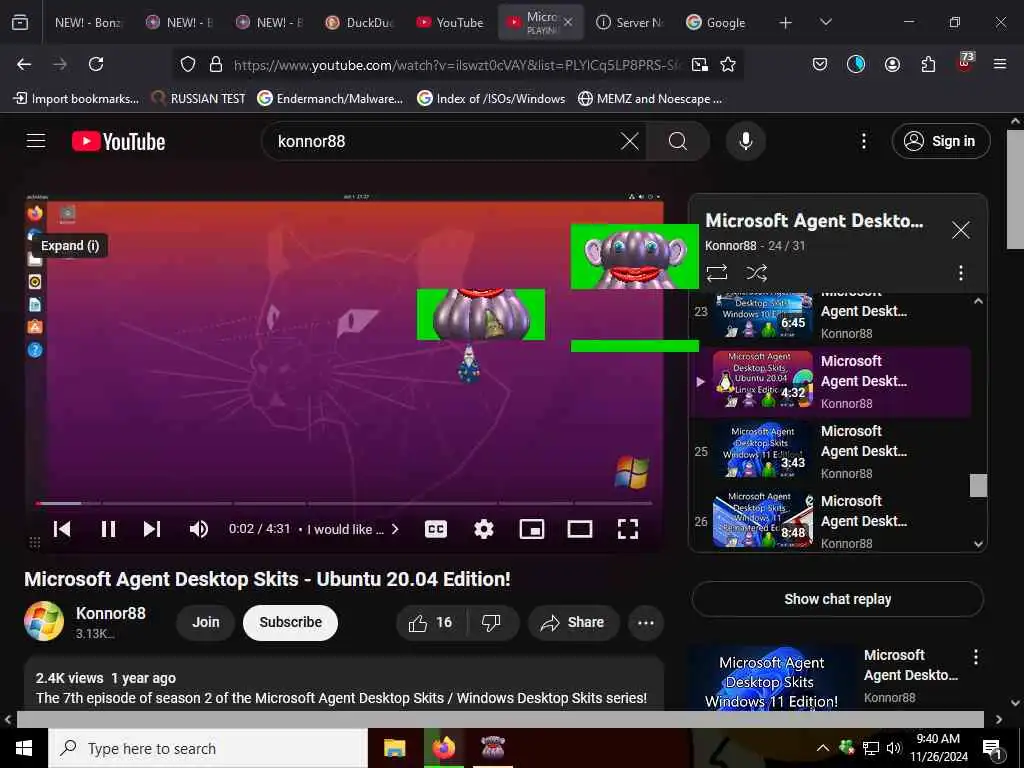Go to previous playlist video
Image resolution: width=1024 pixels, height=768 pixels.
tap(62, 529)
